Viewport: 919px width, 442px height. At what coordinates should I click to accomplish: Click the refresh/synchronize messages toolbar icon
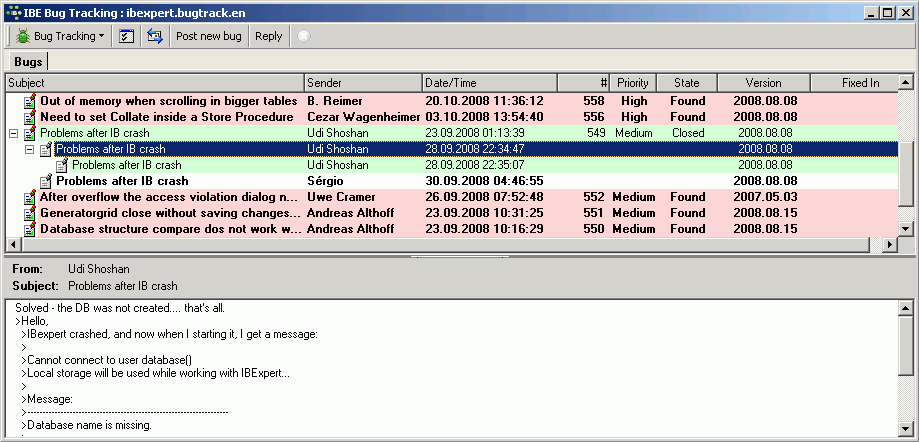click(155, 36)
